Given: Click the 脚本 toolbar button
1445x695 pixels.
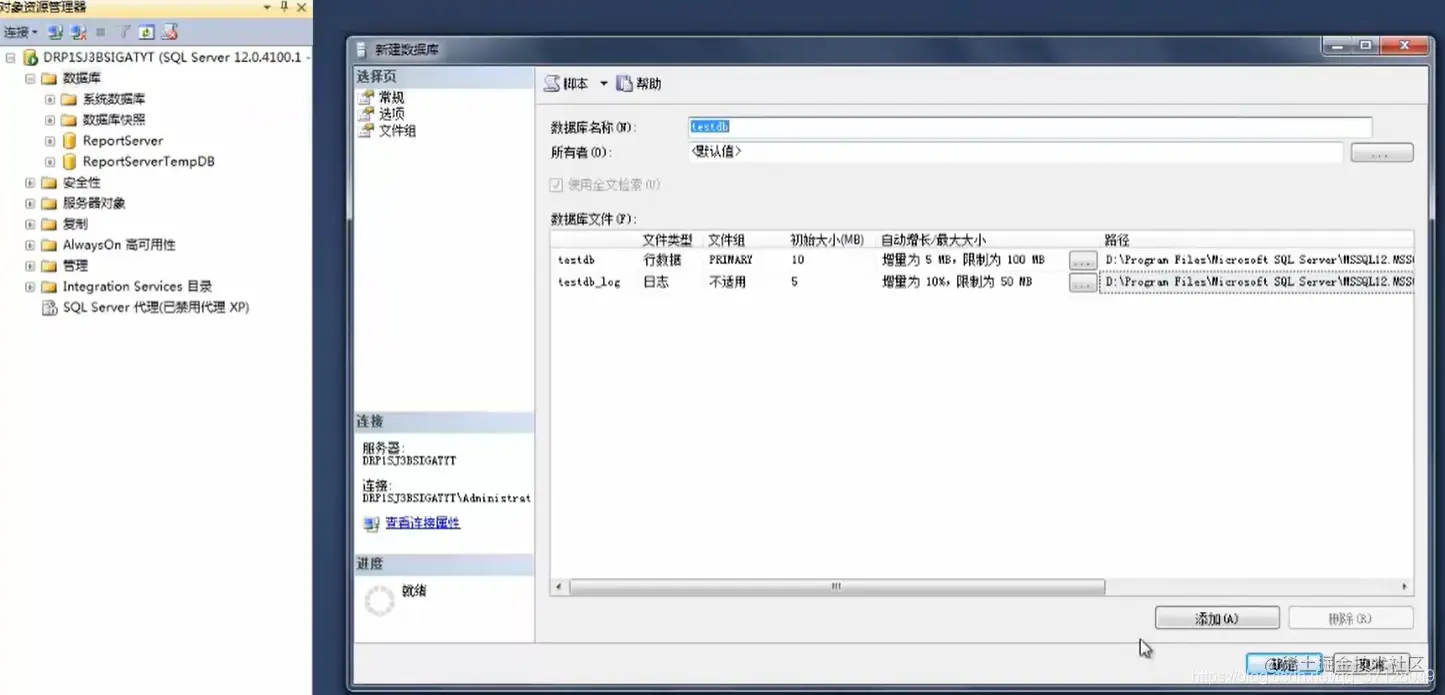Looking at the screenshot, I should click(x=566, y=84).
